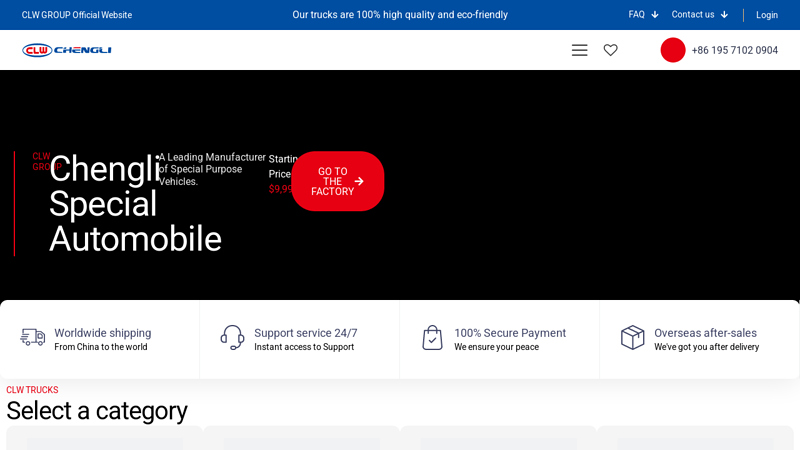The width and height of the screenshot is (800, 450).
Task: Go to the Login link
Action: click(767, 15)
